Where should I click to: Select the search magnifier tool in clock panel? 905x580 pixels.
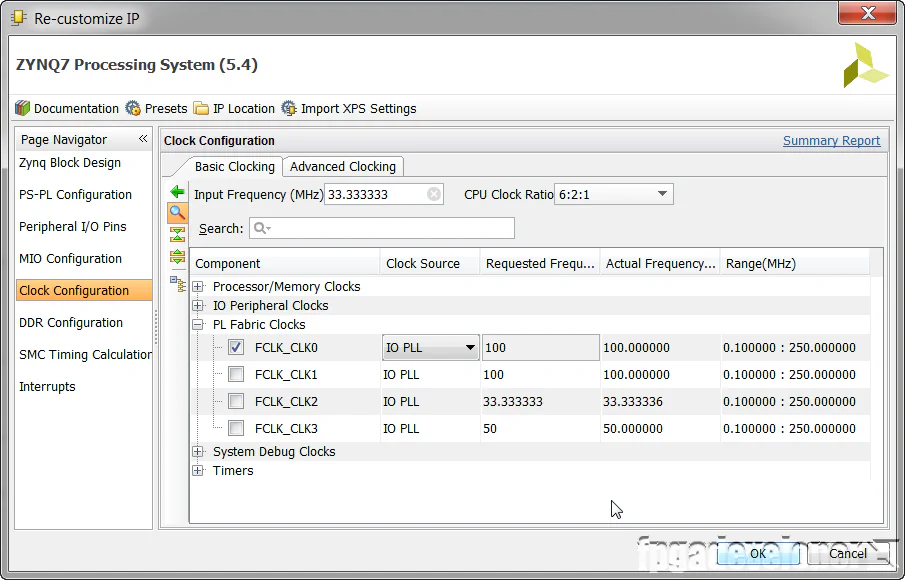pos(178,212)
